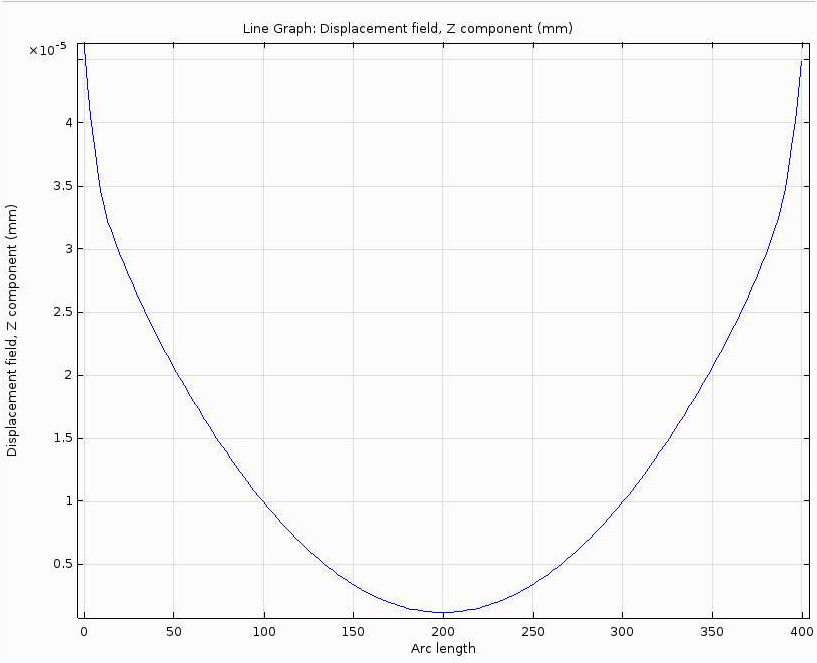The image size is (817, 663).
Task: Click the x-axis tick label '300'
Action: (622, 632)
